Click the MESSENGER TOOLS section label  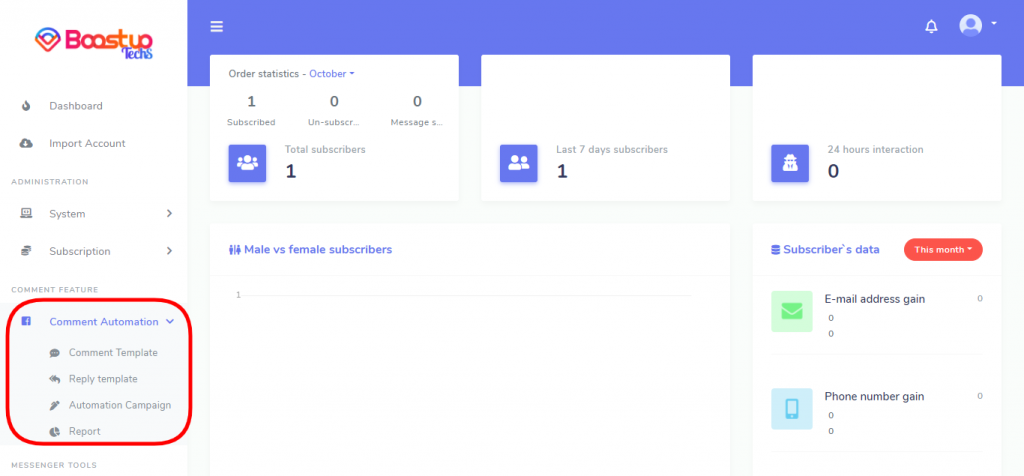54,466
